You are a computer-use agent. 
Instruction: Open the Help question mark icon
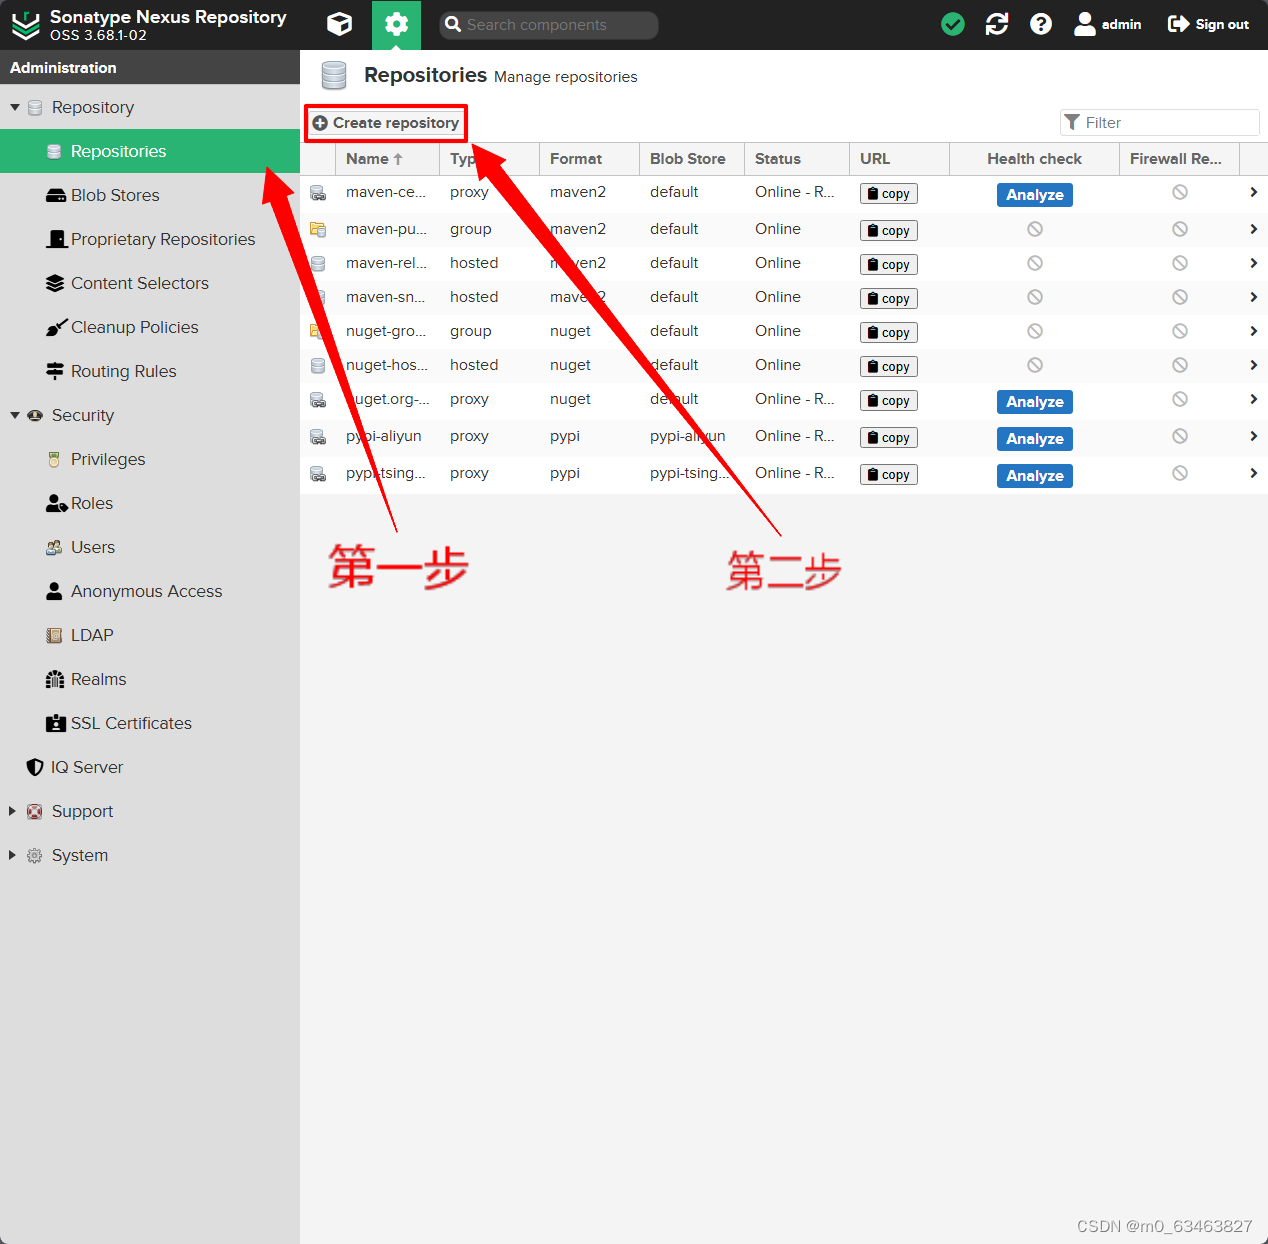tap(1041, 24)
